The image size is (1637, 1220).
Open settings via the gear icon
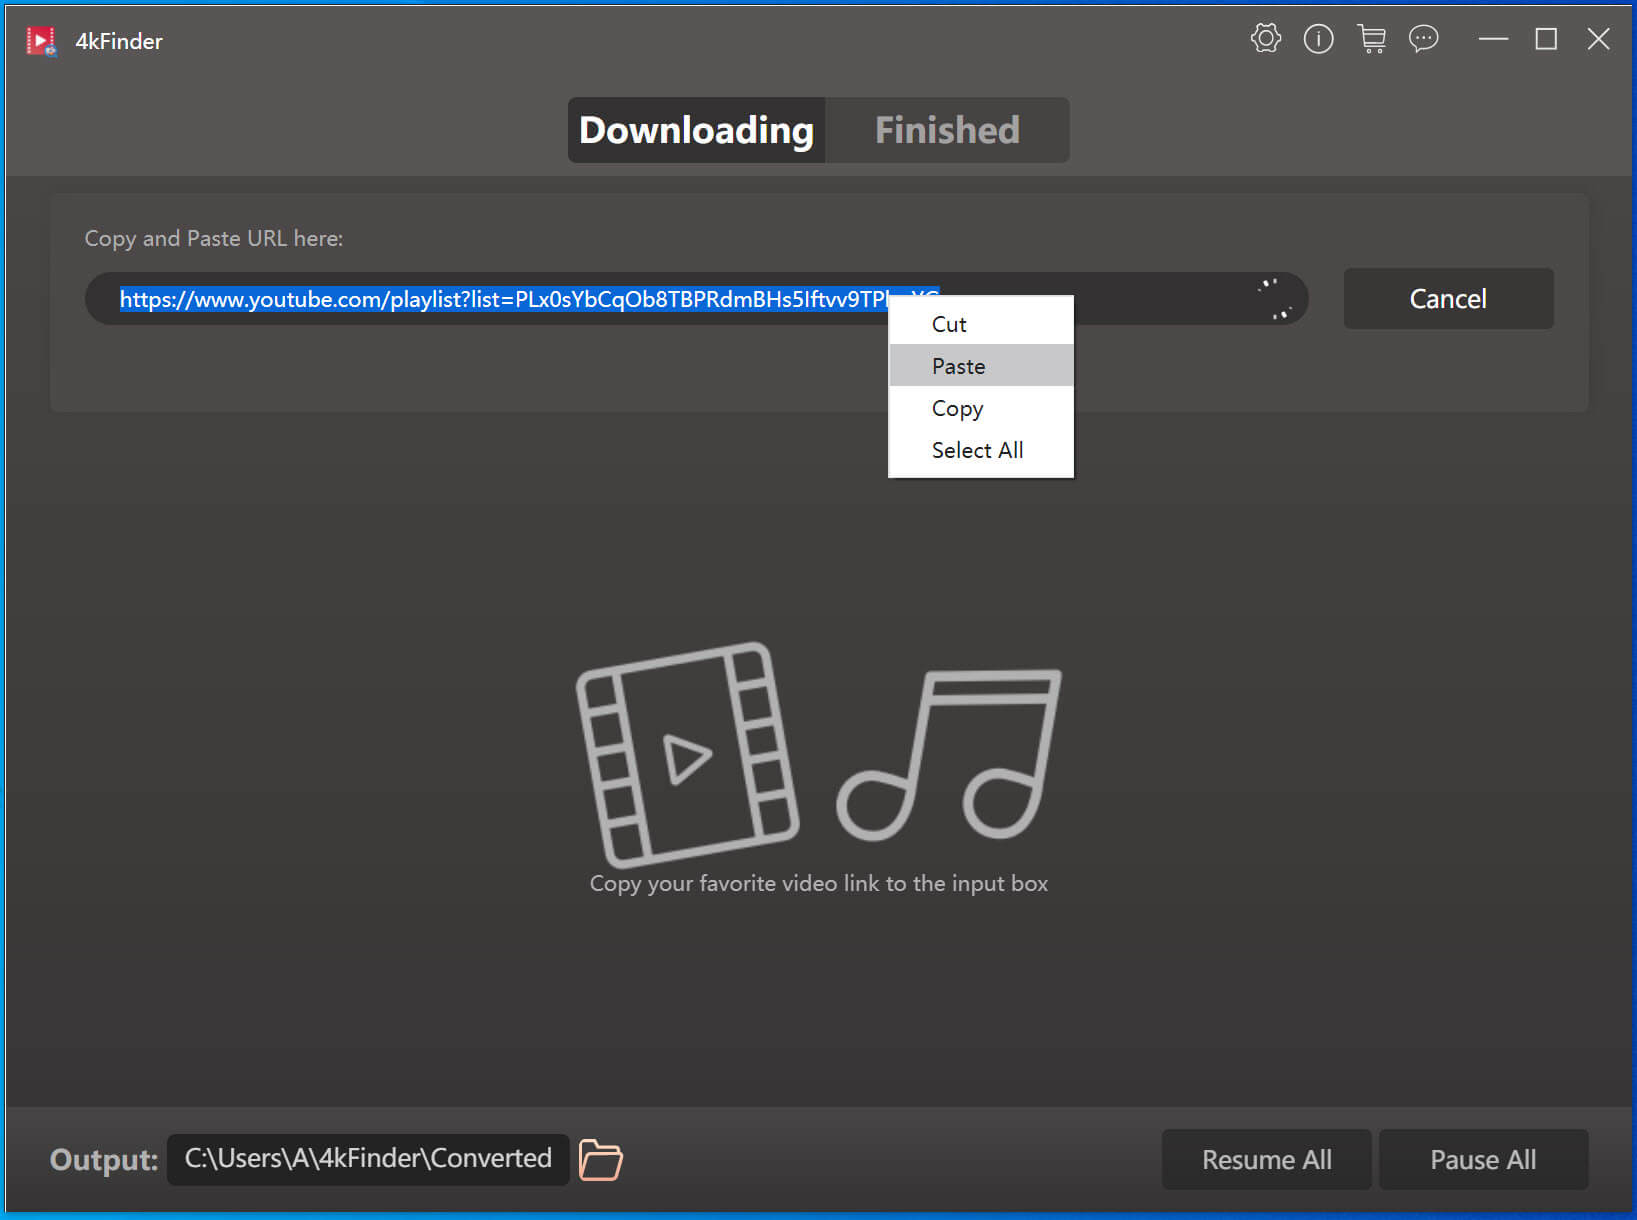1265,39
